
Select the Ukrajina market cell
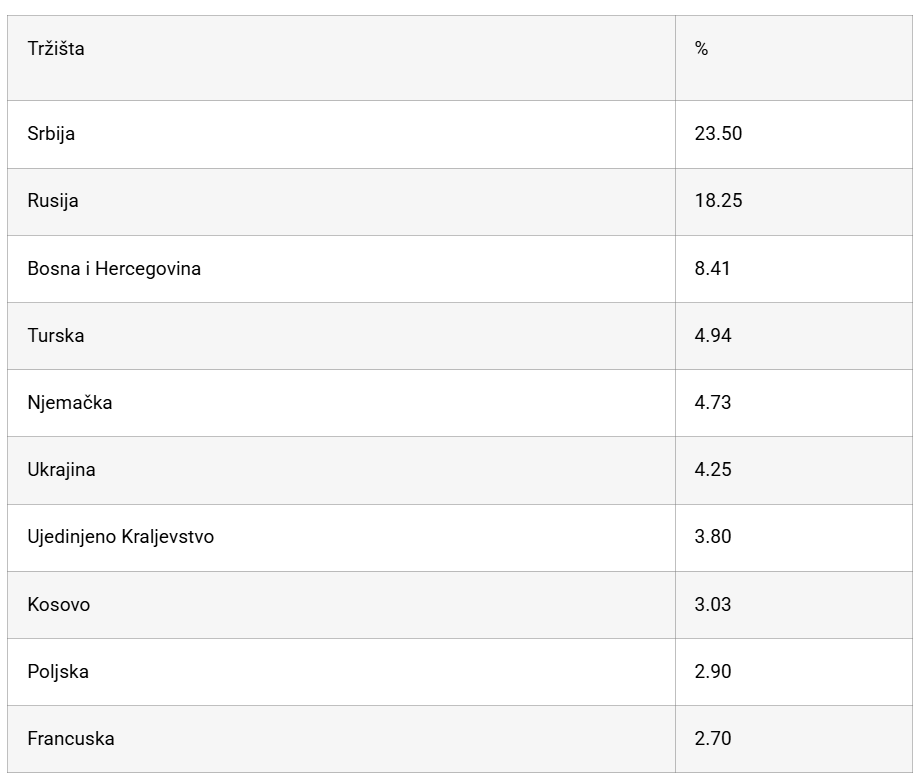pyautogui.click(x=341, y=470)
